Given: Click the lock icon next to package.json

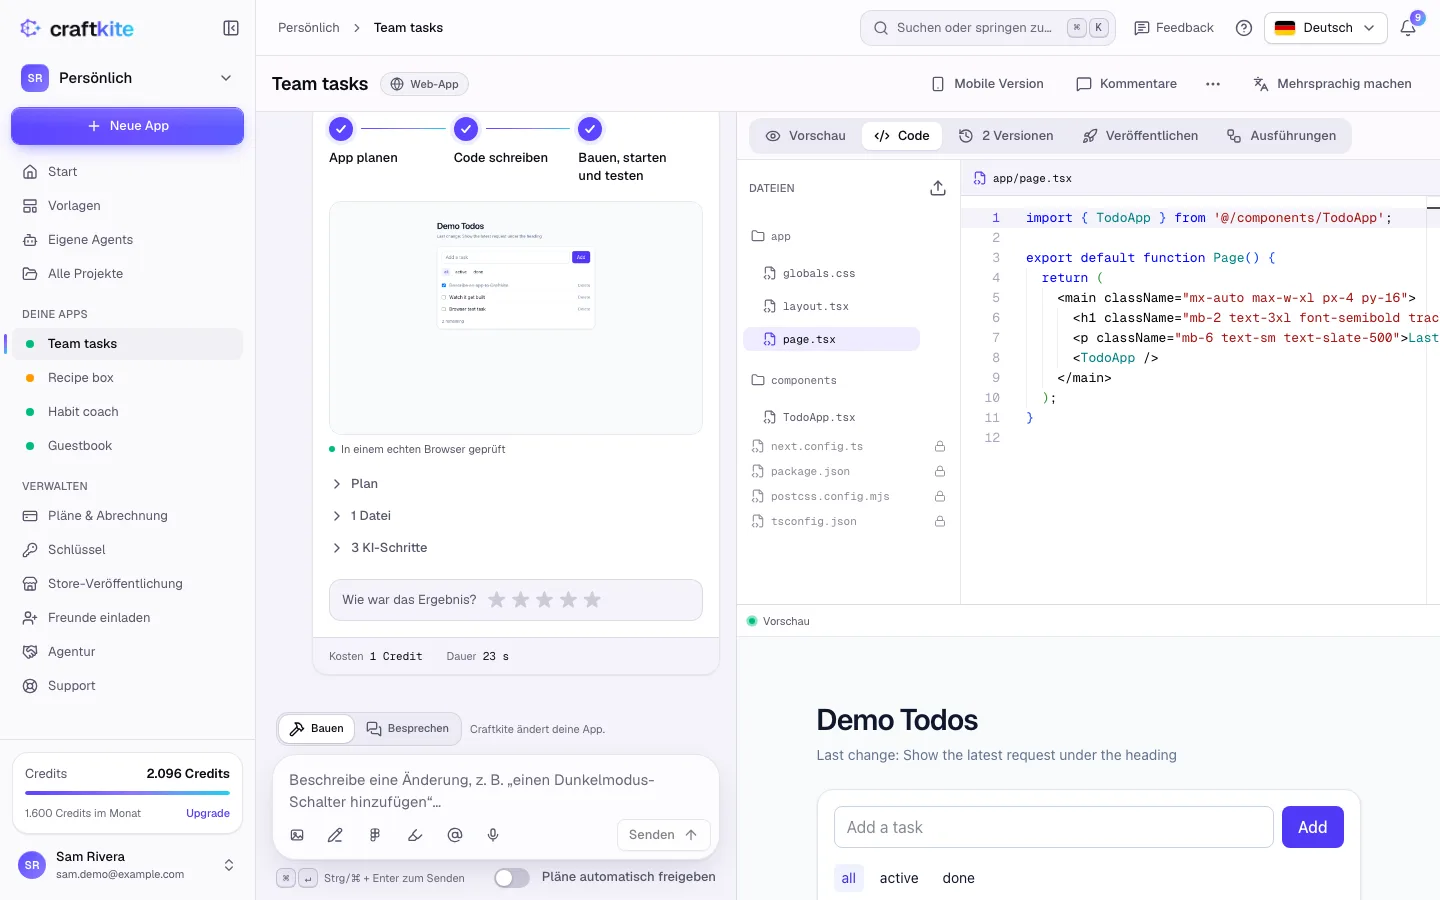Looking at the screenshot, I should (940, 471).
